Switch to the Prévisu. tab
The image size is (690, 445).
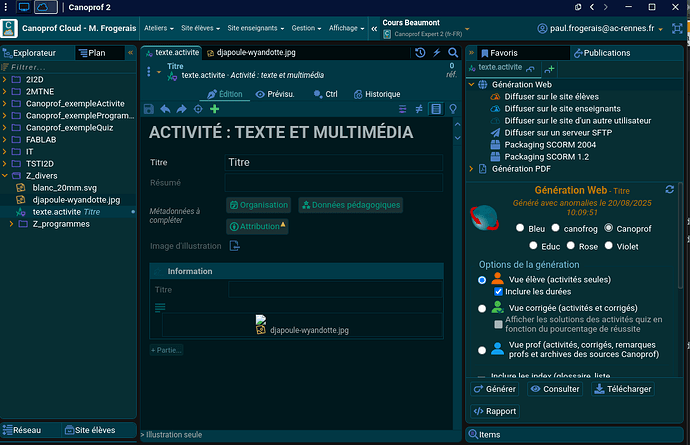point(274,94)
